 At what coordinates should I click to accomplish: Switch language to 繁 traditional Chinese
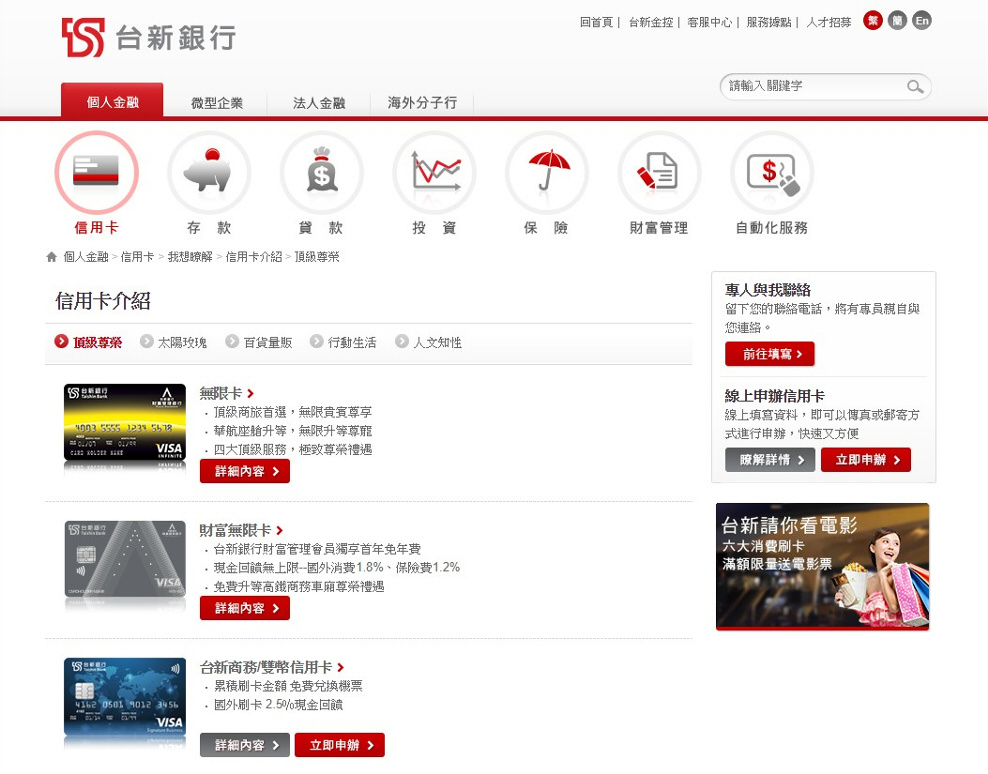tap(873, 21)
